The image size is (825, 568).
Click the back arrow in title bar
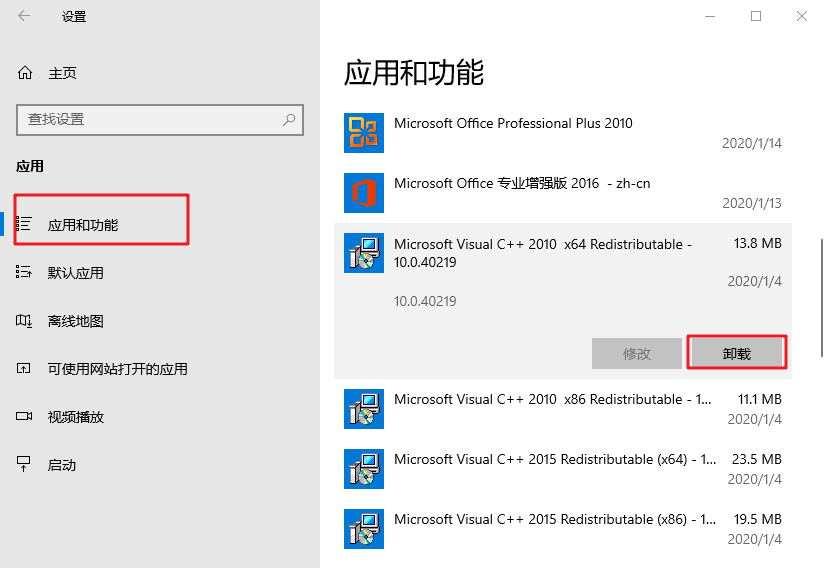click(x=24, y=16)
